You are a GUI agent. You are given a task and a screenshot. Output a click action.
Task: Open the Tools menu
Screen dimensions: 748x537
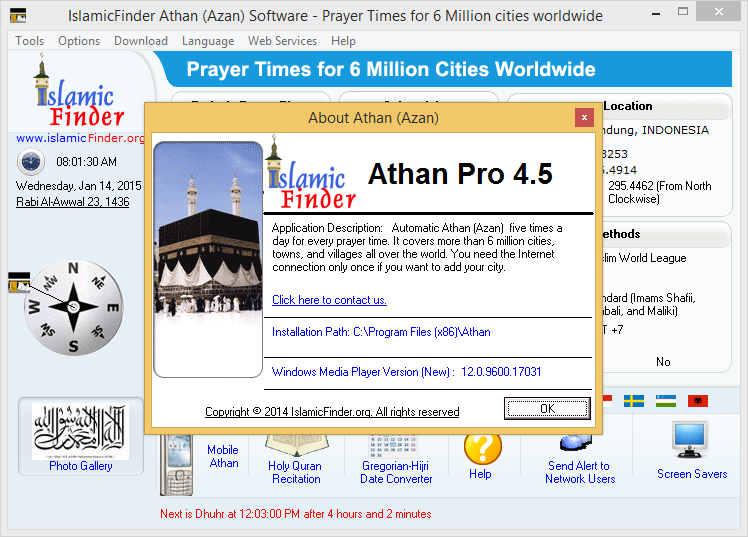30,41
